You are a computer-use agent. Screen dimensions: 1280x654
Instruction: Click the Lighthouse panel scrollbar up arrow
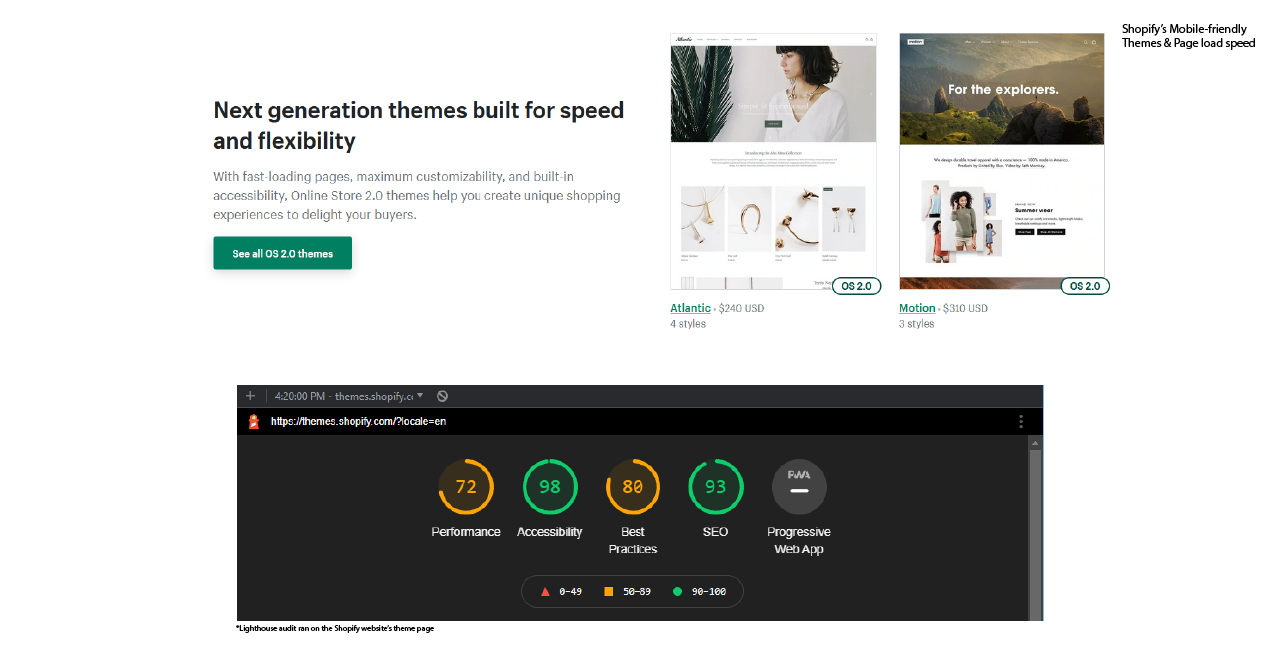[x=1036, y=442]
